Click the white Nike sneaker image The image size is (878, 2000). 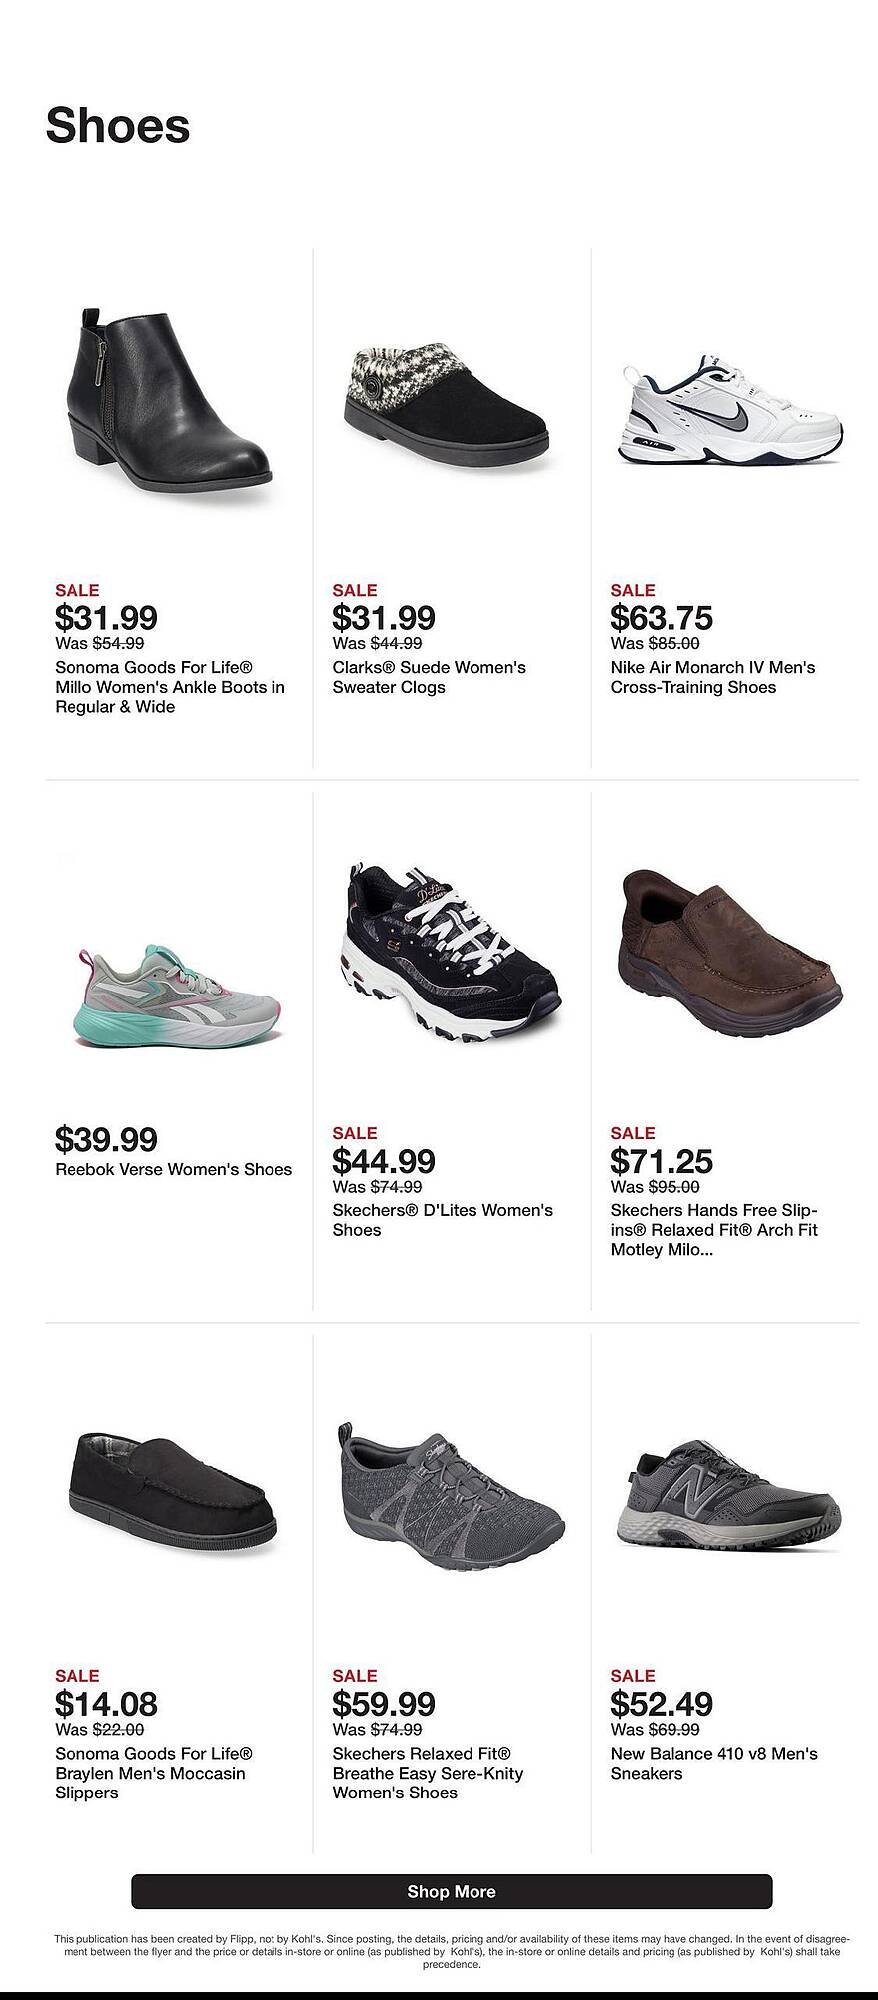(x=730, y=410)
